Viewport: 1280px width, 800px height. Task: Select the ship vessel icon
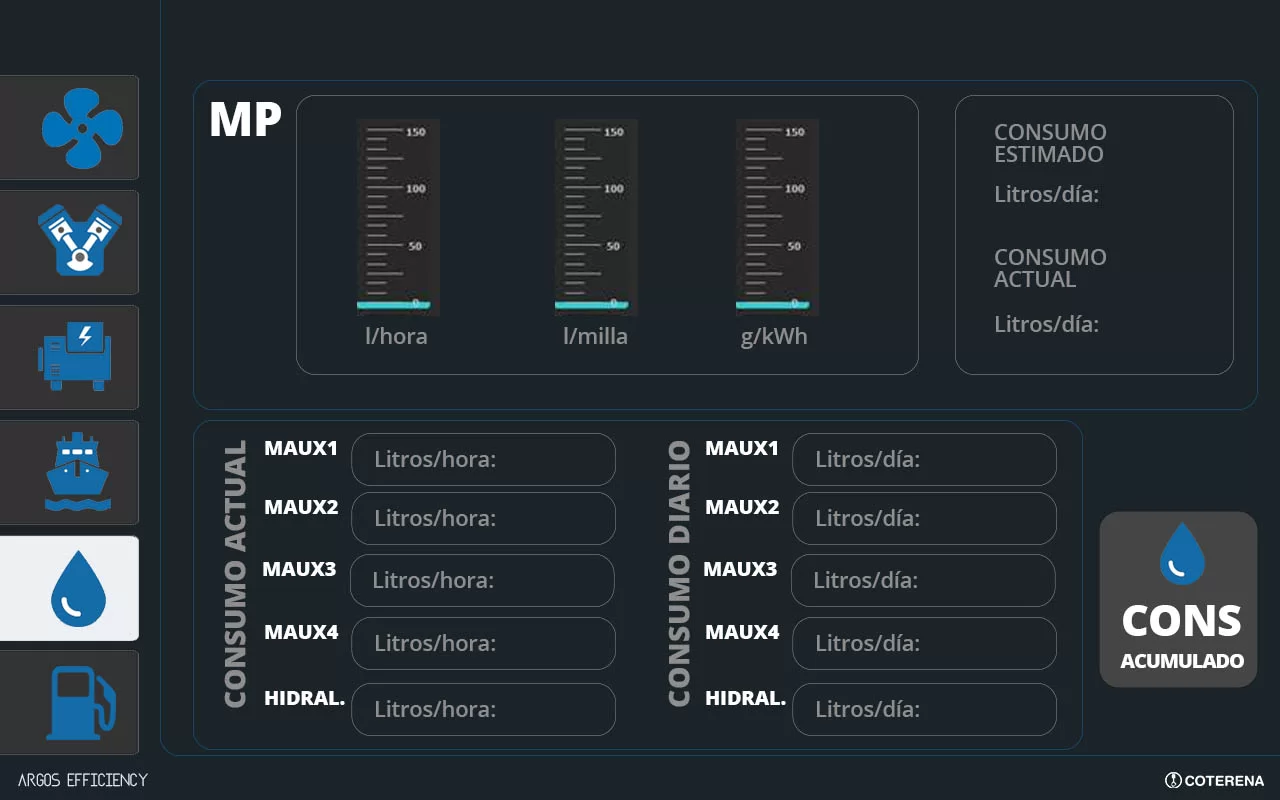click(76, 472)
